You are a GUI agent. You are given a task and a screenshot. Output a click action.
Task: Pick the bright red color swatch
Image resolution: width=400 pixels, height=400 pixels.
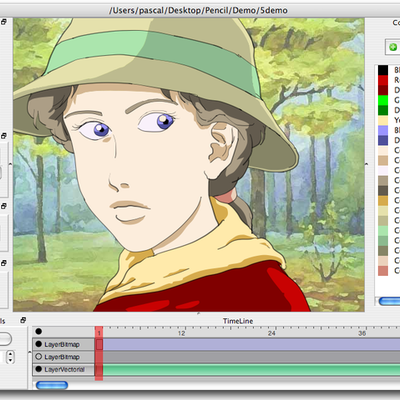click(383, 80)
